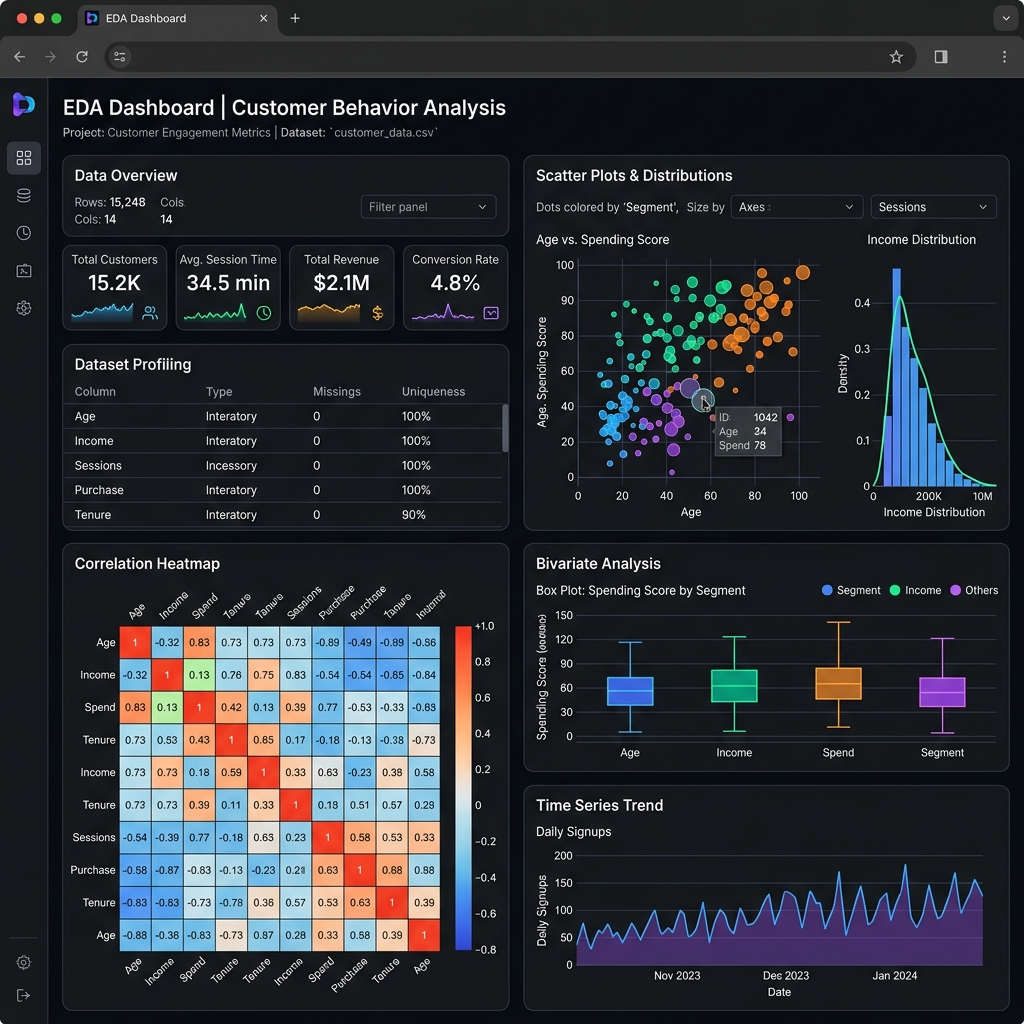Click the Incessory type cell for Sessions
The height and width of the screenshot is (1024, 1024).
(231, 466)
